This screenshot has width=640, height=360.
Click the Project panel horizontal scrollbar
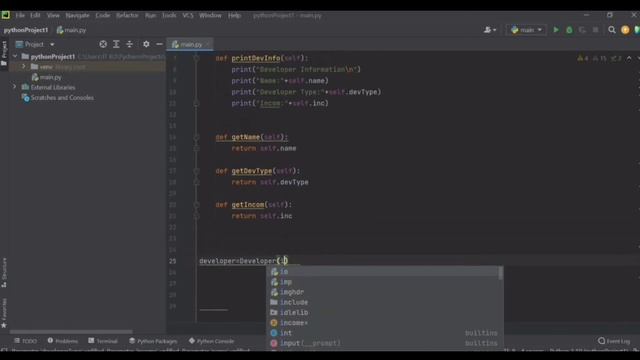[71, 332]
